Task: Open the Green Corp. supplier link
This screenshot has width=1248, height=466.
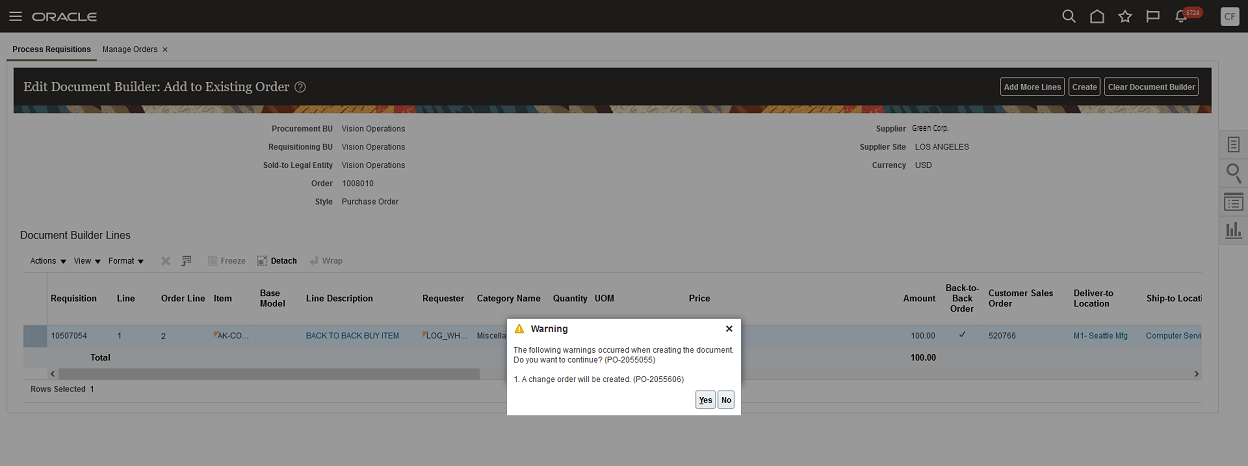Action: pos(932,129)
